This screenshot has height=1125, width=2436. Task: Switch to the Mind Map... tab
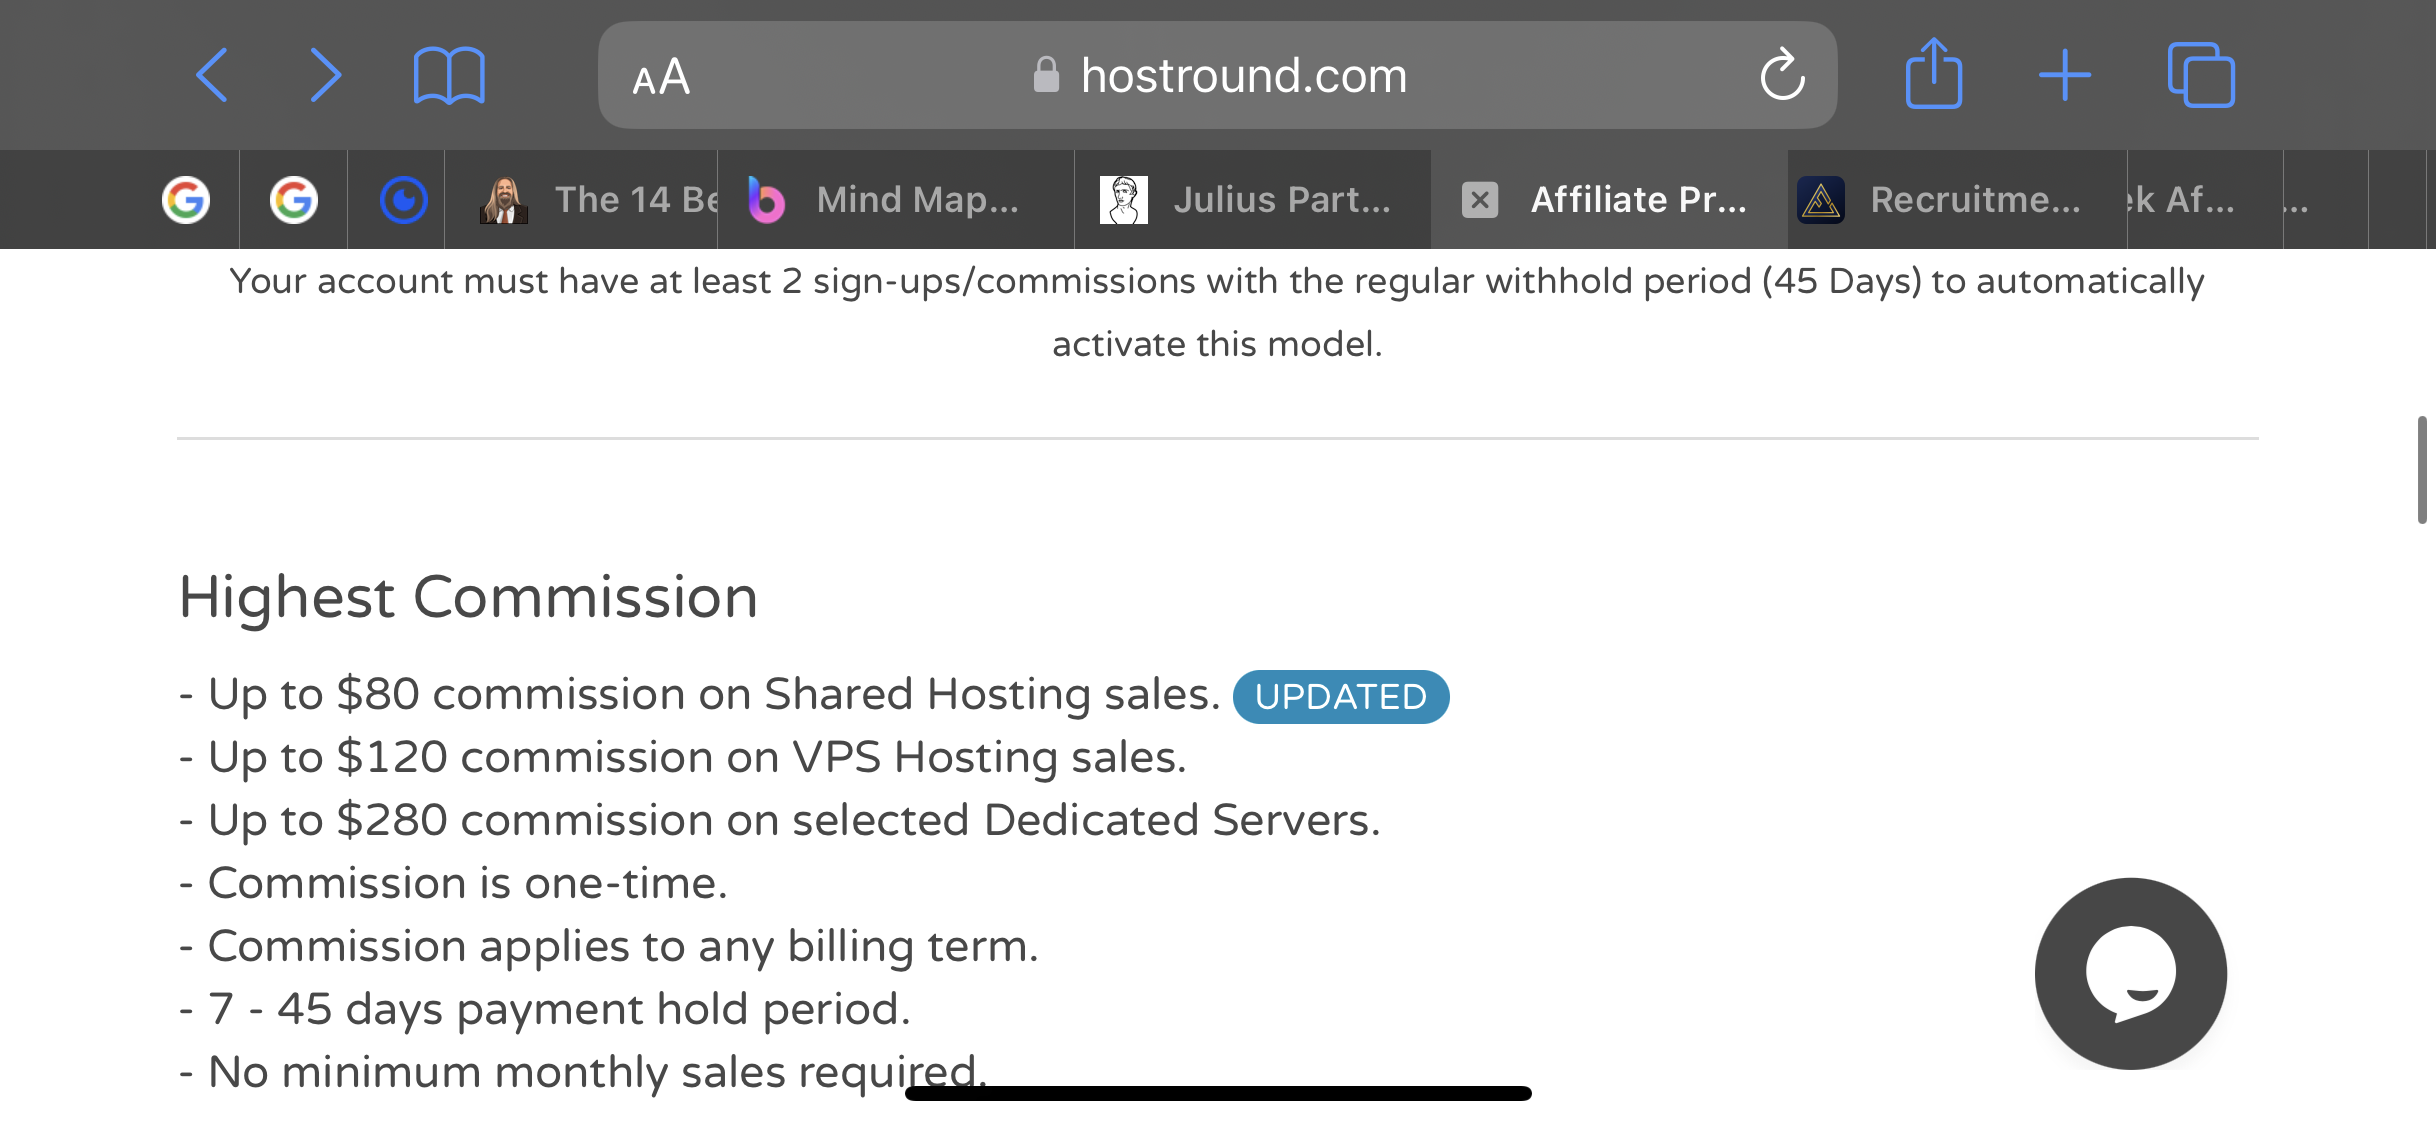pyautogui.click(x=896, y=199)
